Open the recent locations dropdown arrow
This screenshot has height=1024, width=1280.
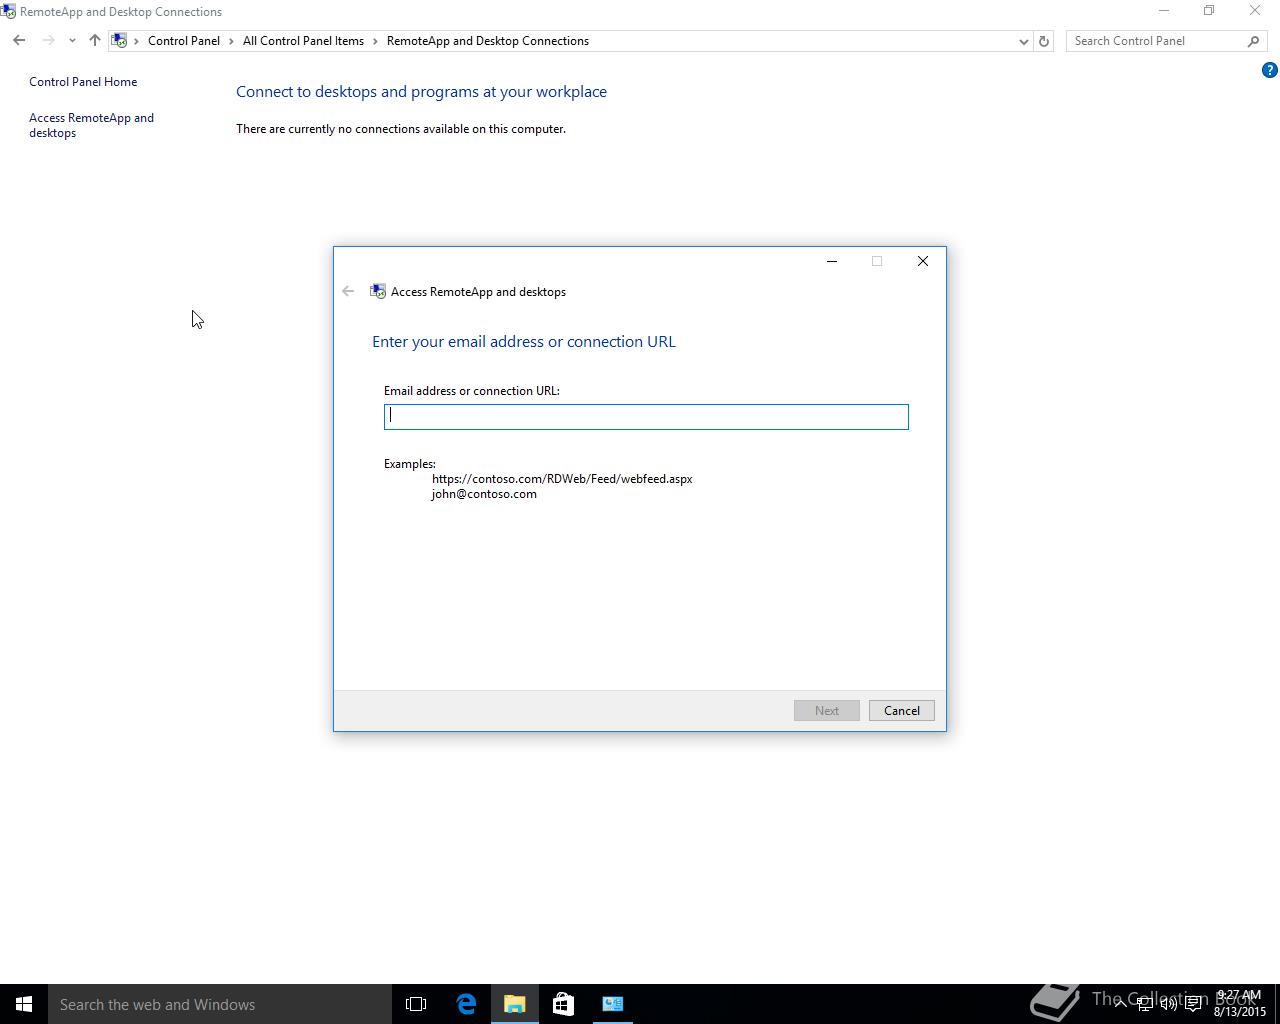coord(72,41)
